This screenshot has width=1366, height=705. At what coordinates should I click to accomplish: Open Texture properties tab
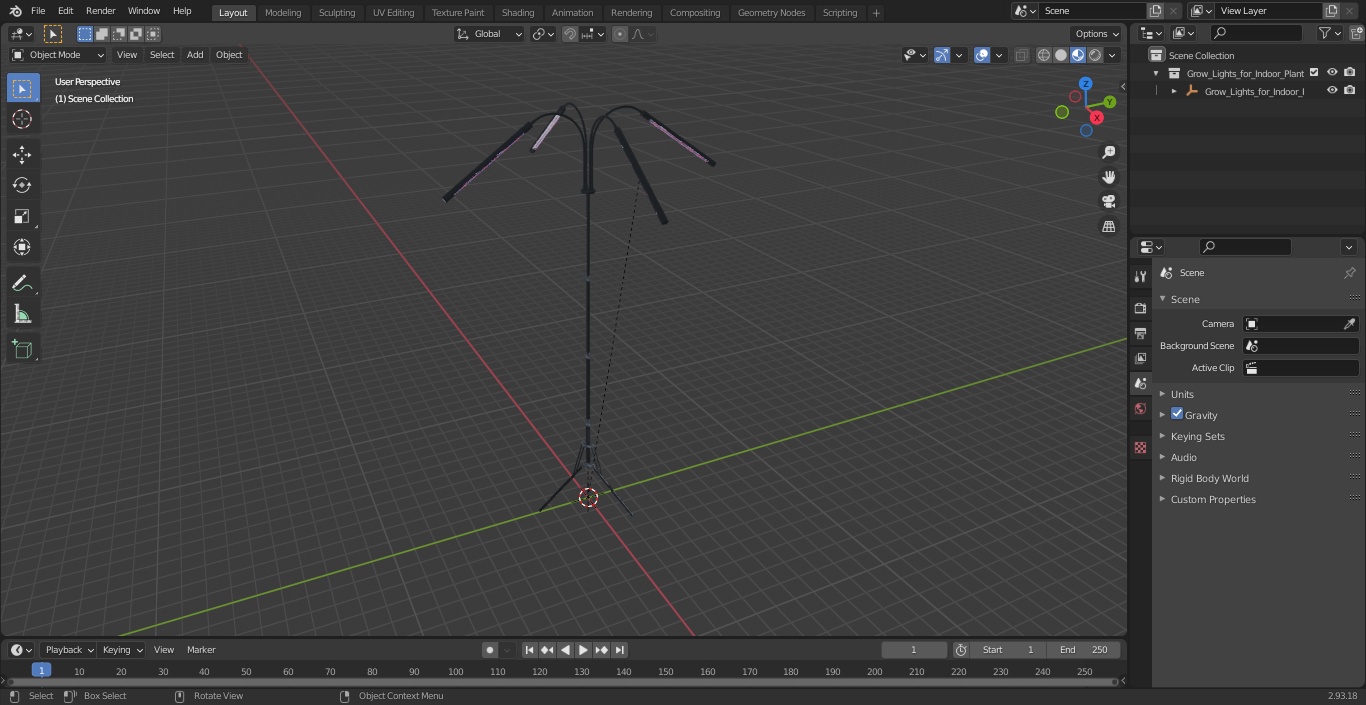1140,448
